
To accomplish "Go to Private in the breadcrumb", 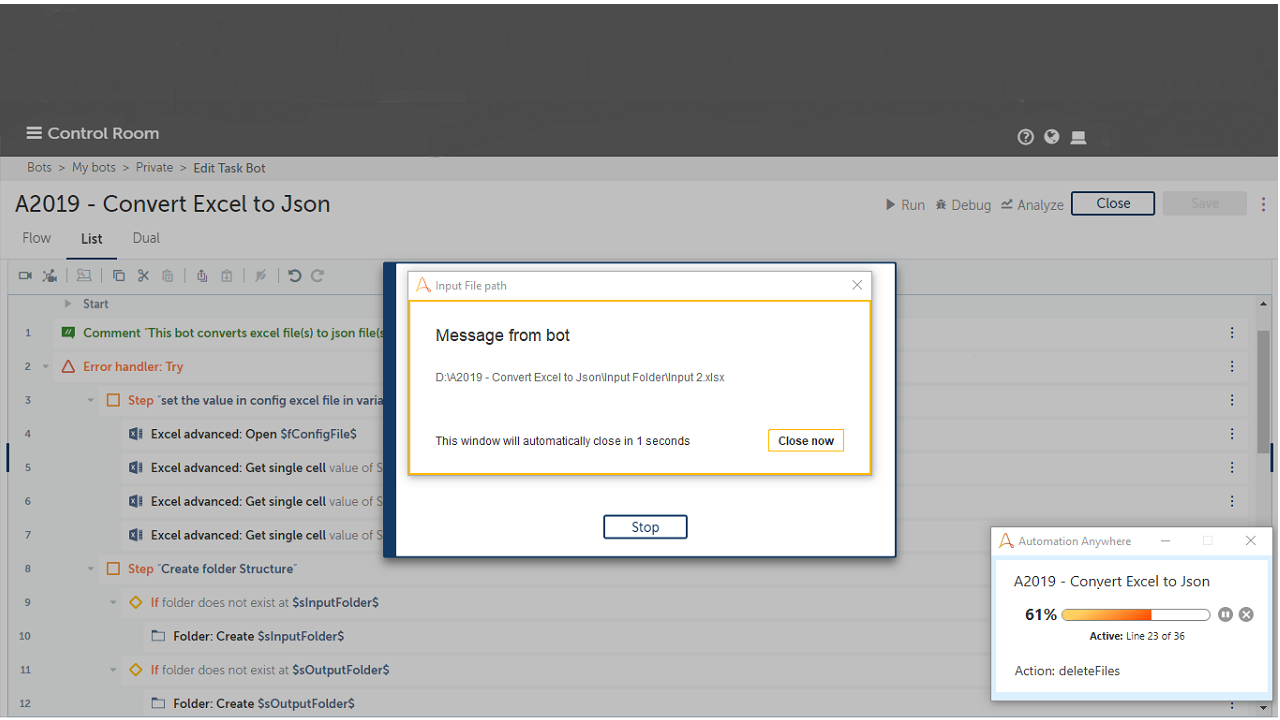I will coord(154,168).
